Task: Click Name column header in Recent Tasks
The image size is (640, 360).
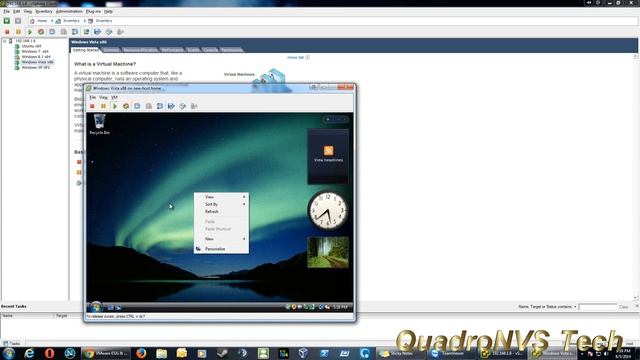Action: (27, 316)
